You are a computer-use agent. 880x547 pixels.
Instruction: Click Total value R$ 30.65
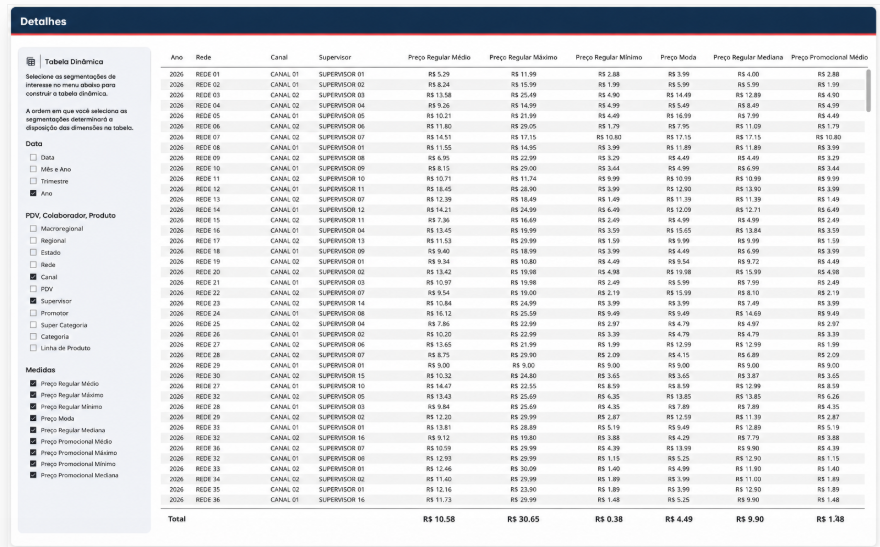click(523, 520)
